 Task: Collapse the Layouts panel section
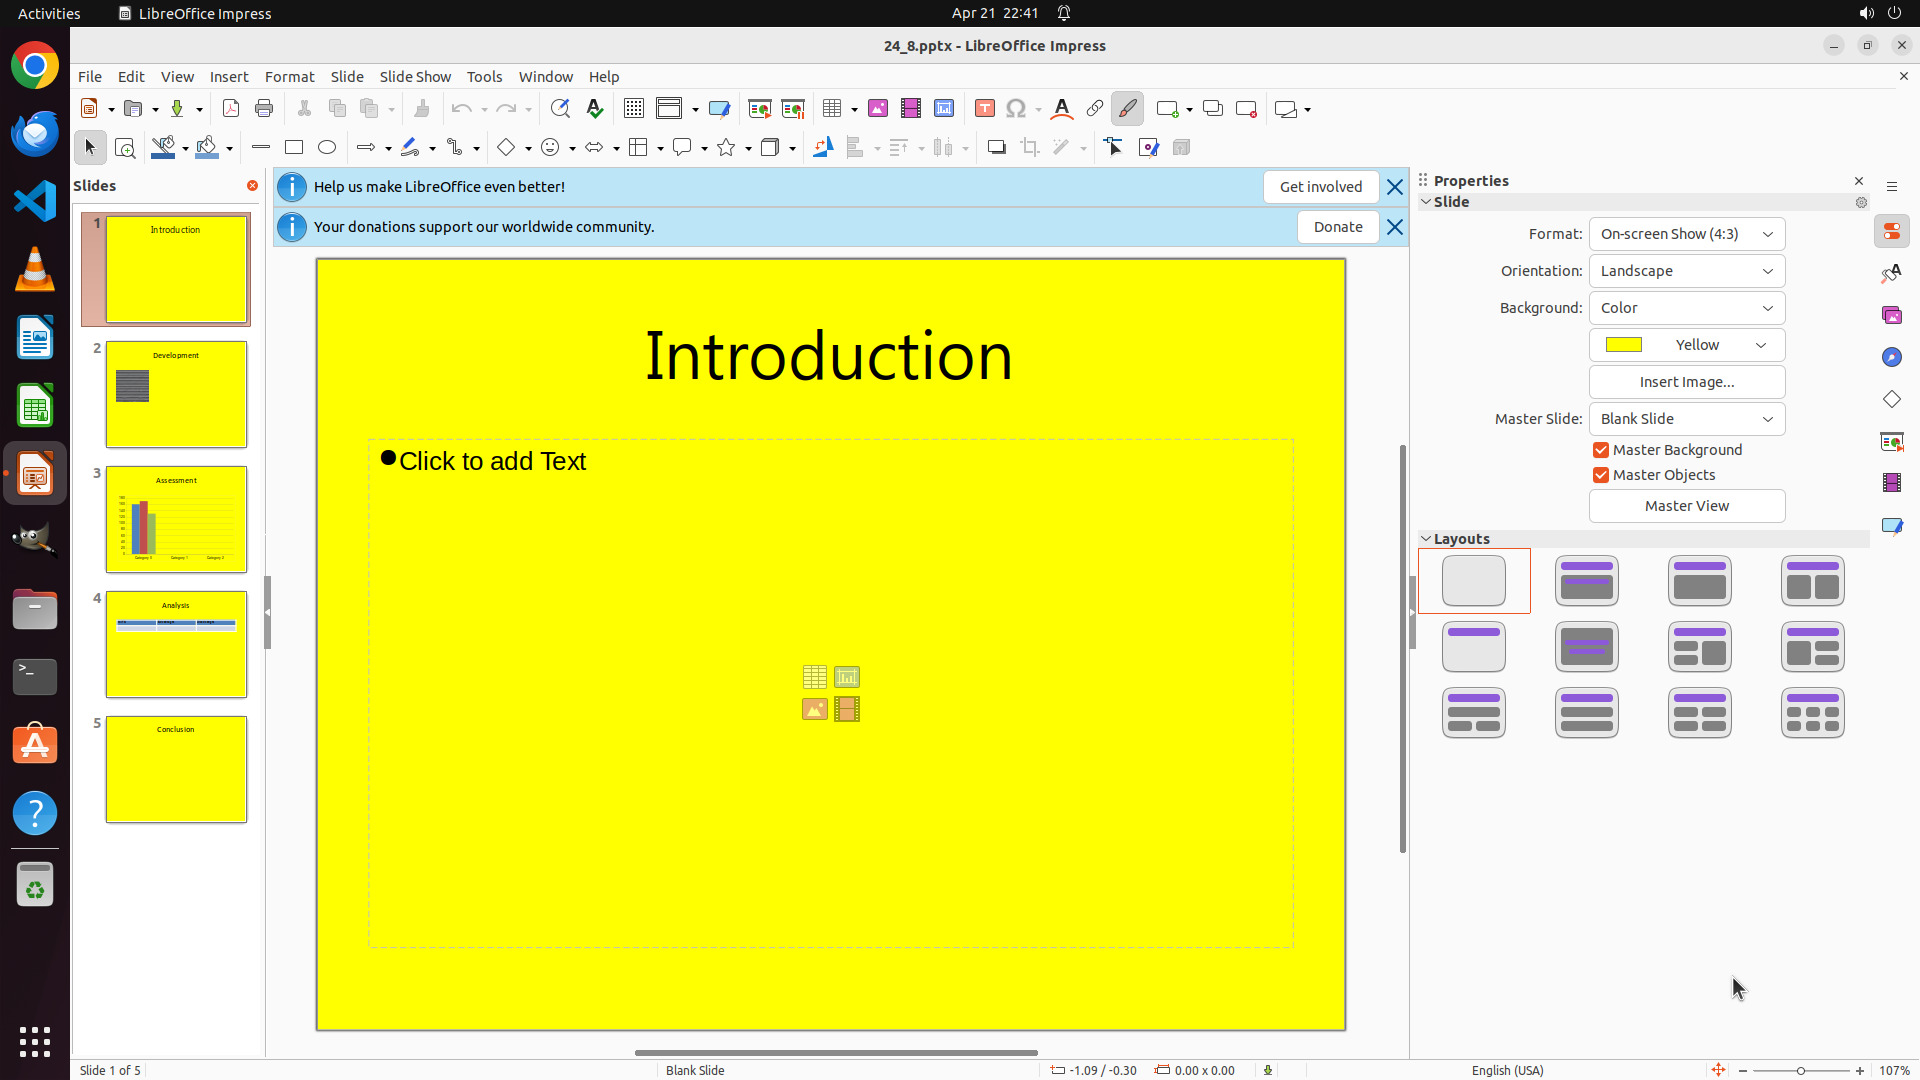click(1427, 539)
